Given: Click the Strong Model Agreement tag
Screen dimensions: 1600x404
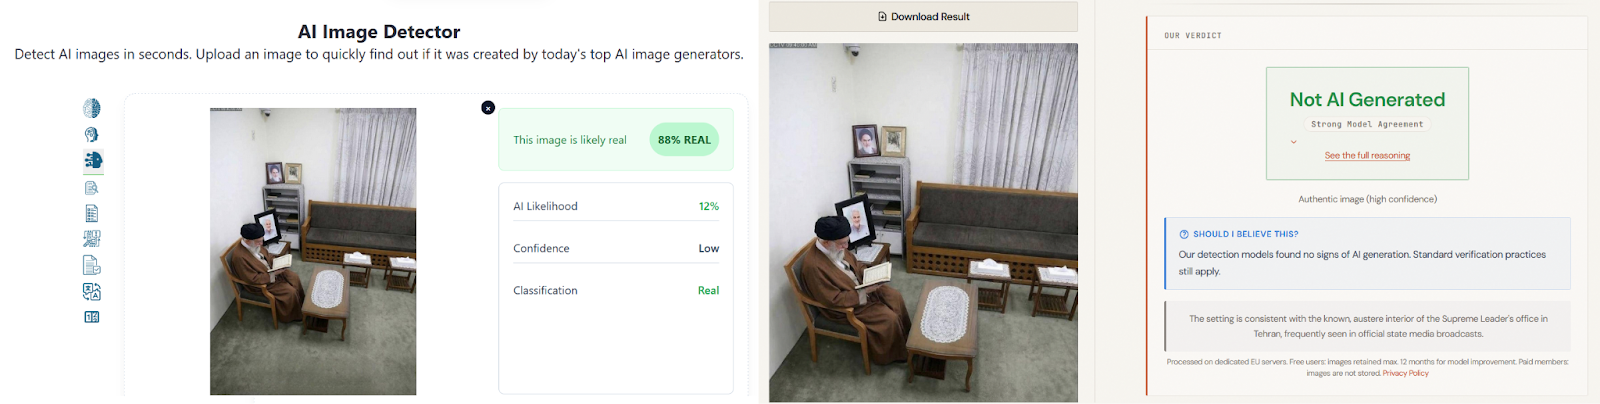Looking at the screenshot, I should coord(1367,124).
